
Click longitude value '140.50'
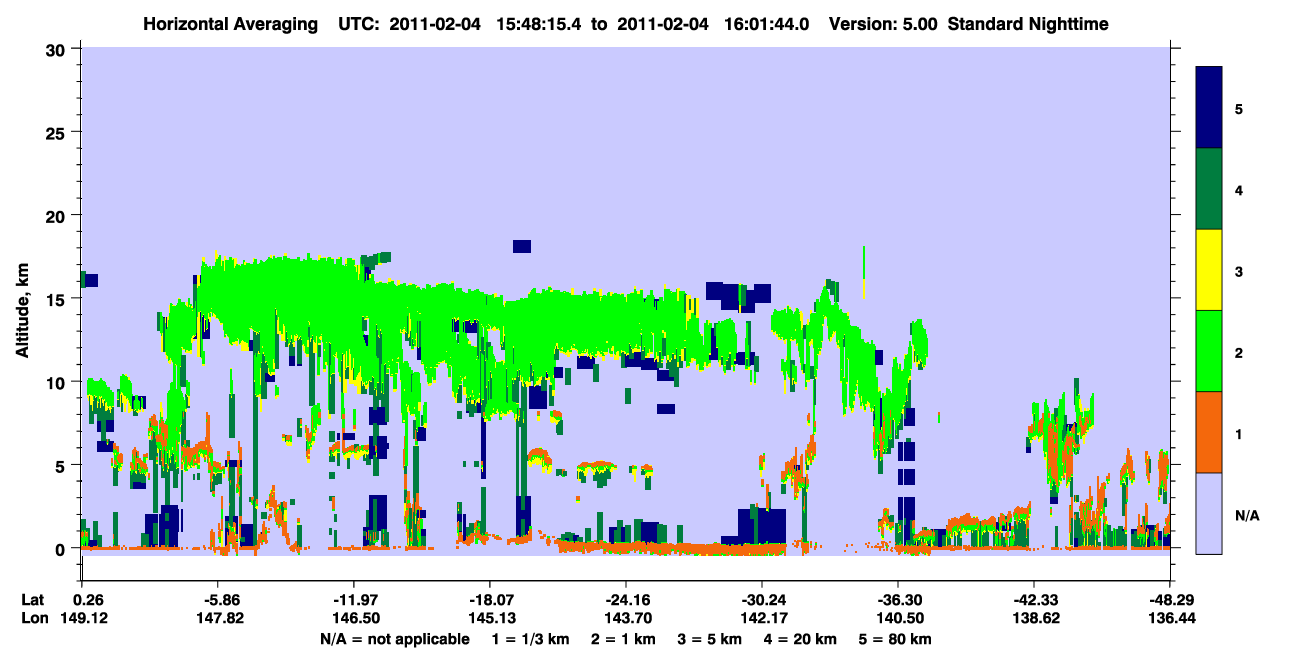click(898, 618)
